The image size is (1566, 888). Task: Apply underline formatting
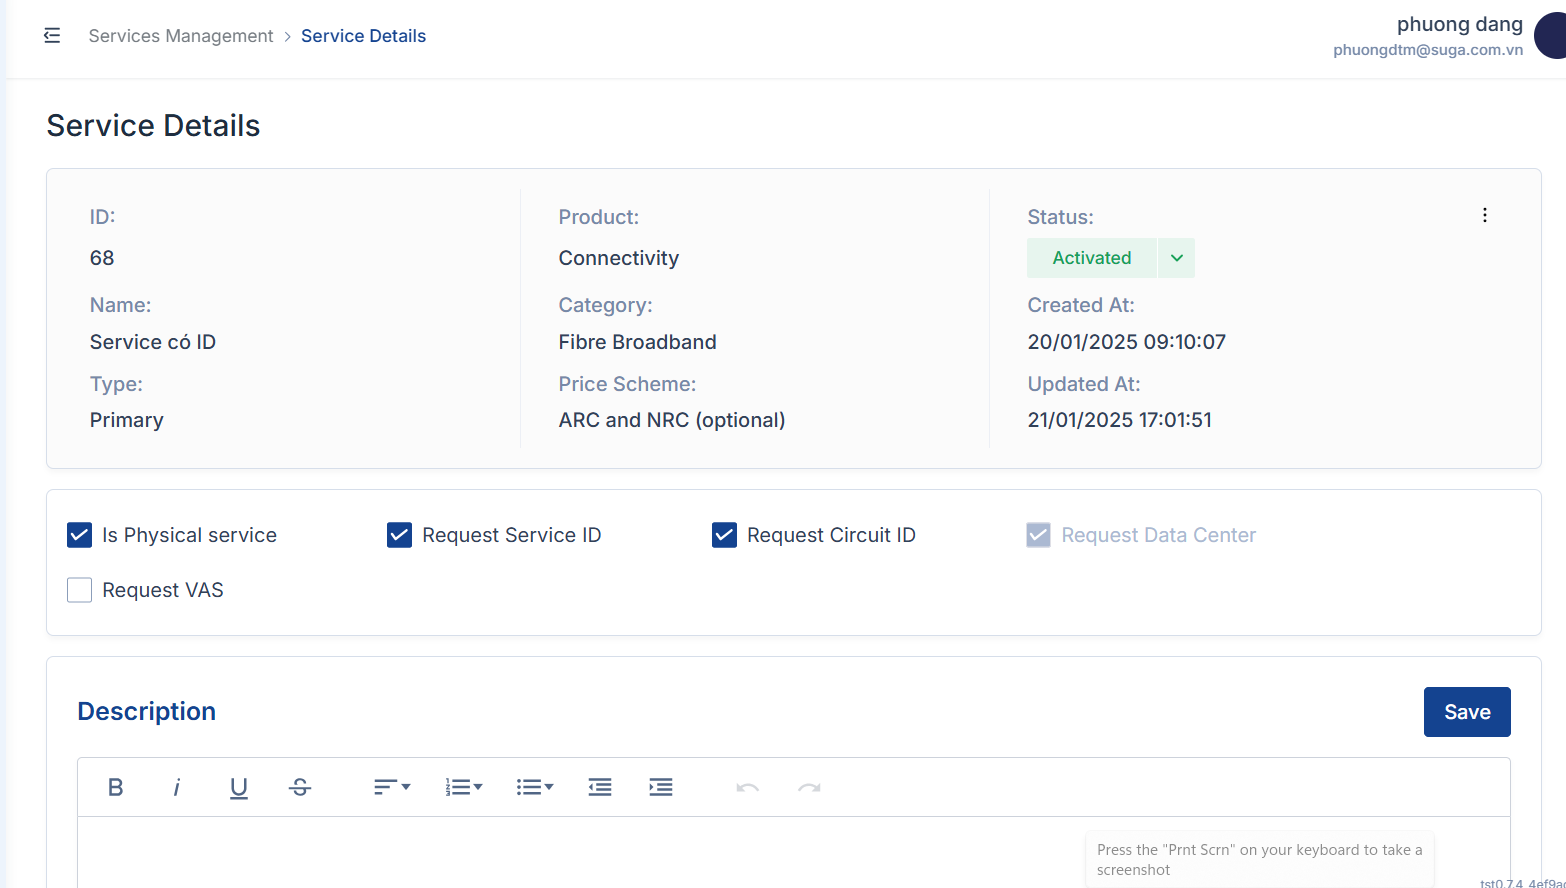click(x=238, y=788)
